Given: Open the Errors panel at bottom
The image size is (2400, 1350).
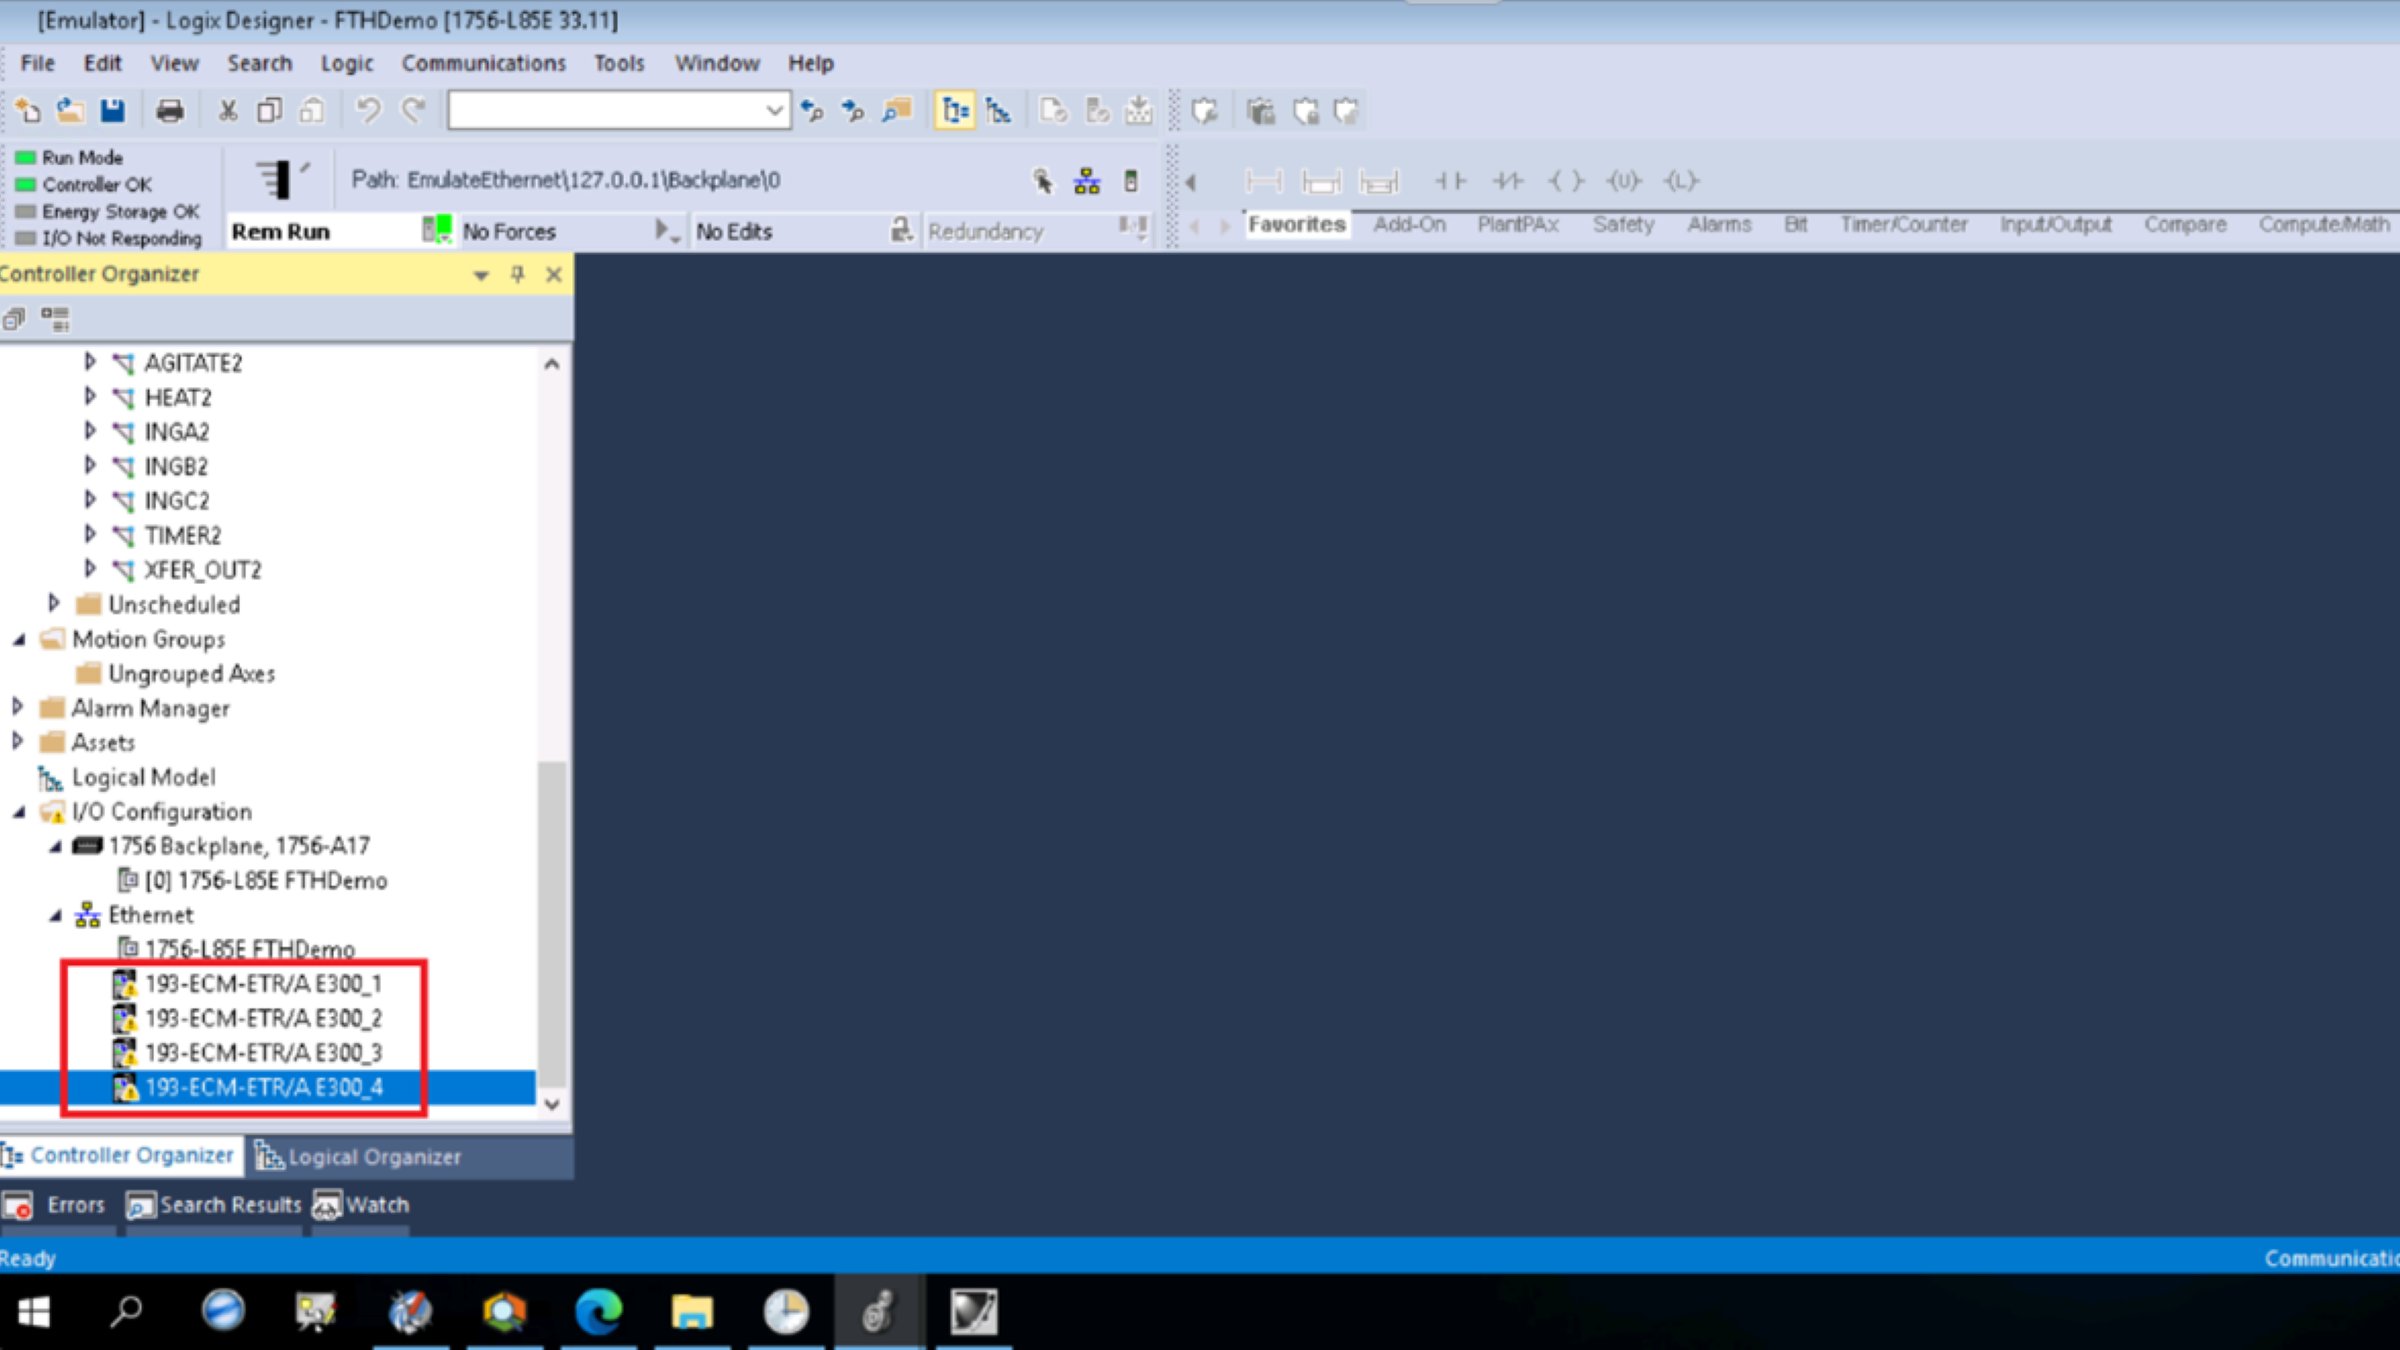Looking at the screenshot, I should 56,1205.
